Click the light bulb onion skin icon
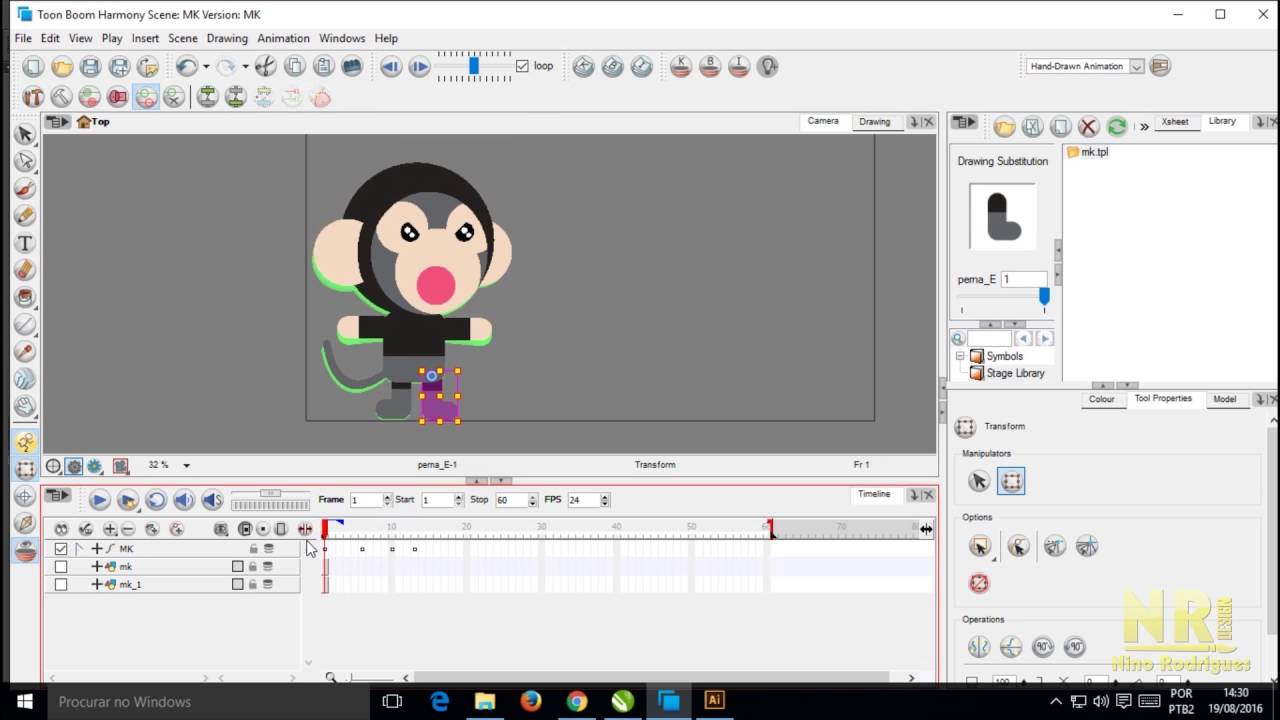 click(767, 67)
